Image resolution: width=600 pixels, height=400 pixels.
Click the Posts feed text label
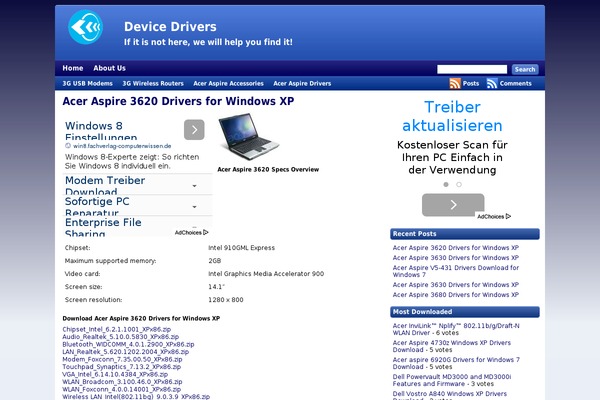(471, 83)
